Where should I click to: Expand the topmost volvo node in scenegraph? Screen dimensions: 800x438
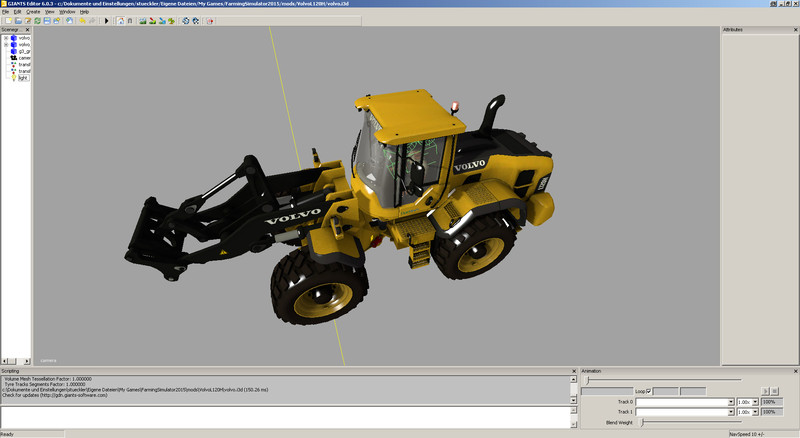pos(6,38)
